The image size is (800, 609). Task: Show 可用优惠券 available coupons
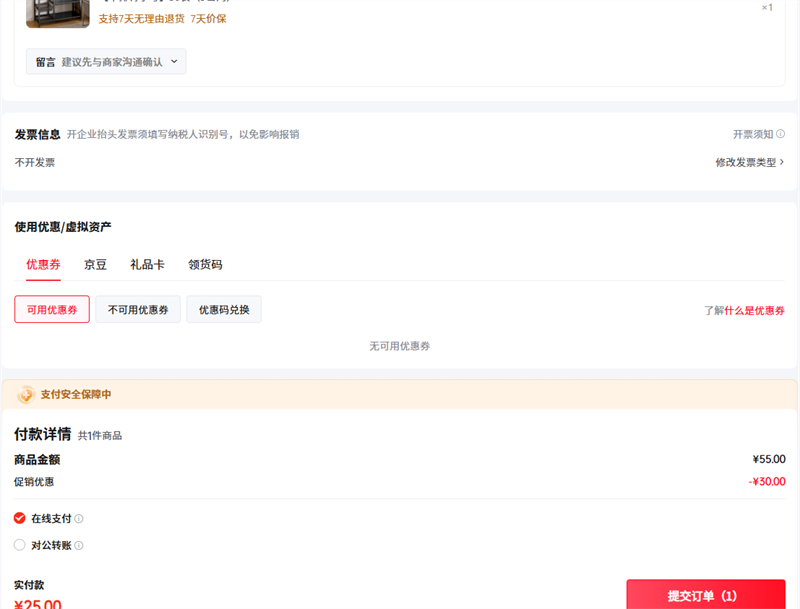click(x=52, y=310)
